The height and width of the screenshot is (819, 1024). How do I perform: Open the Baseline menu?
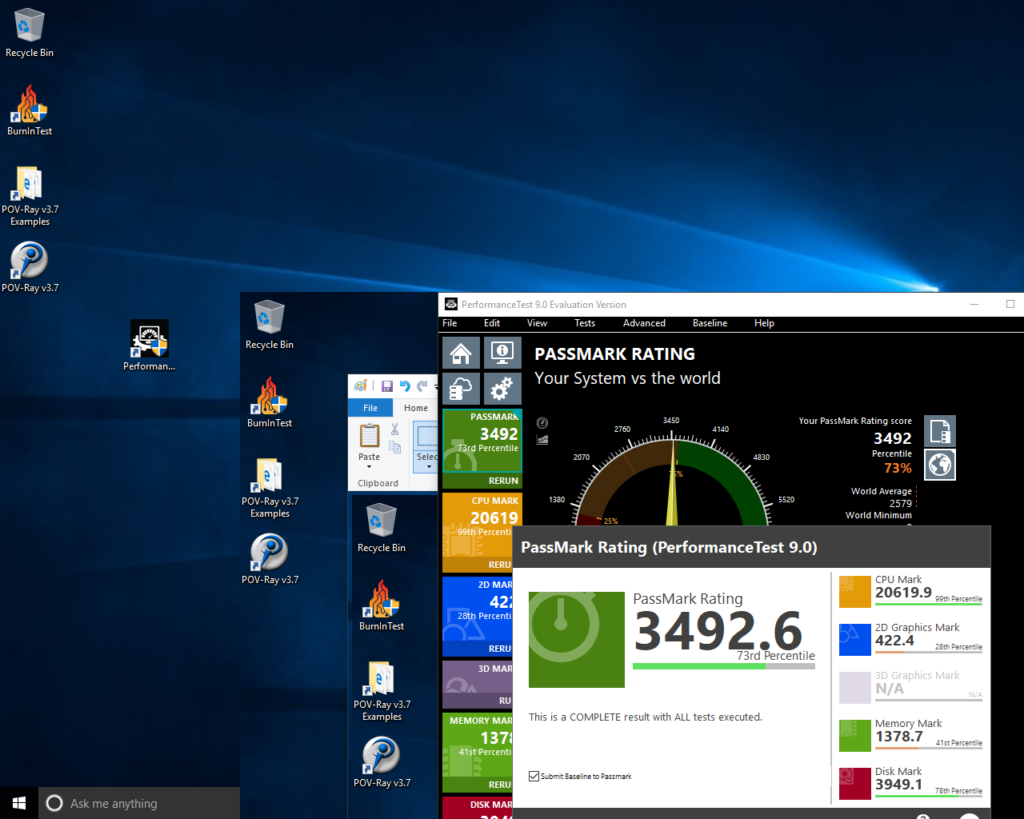[x=710, y=323]
